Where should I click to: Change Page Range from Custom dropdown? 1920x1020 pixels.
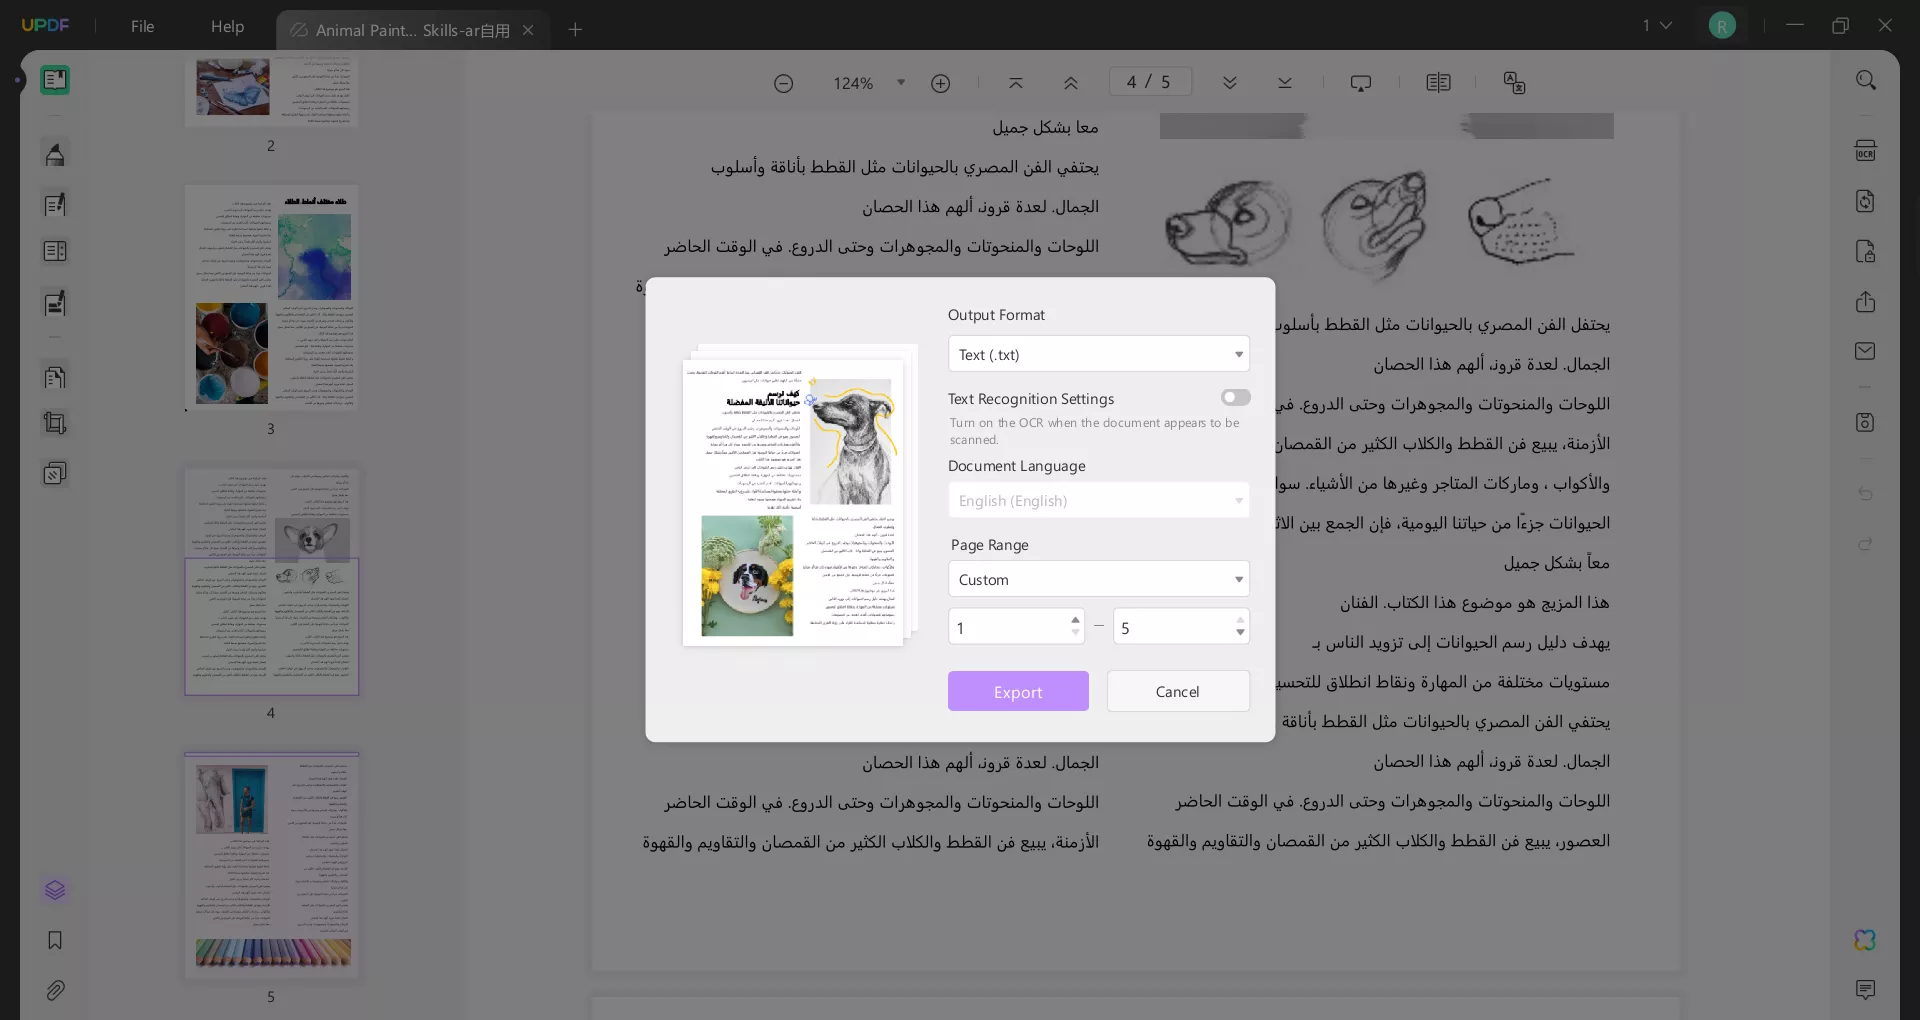1098,579
